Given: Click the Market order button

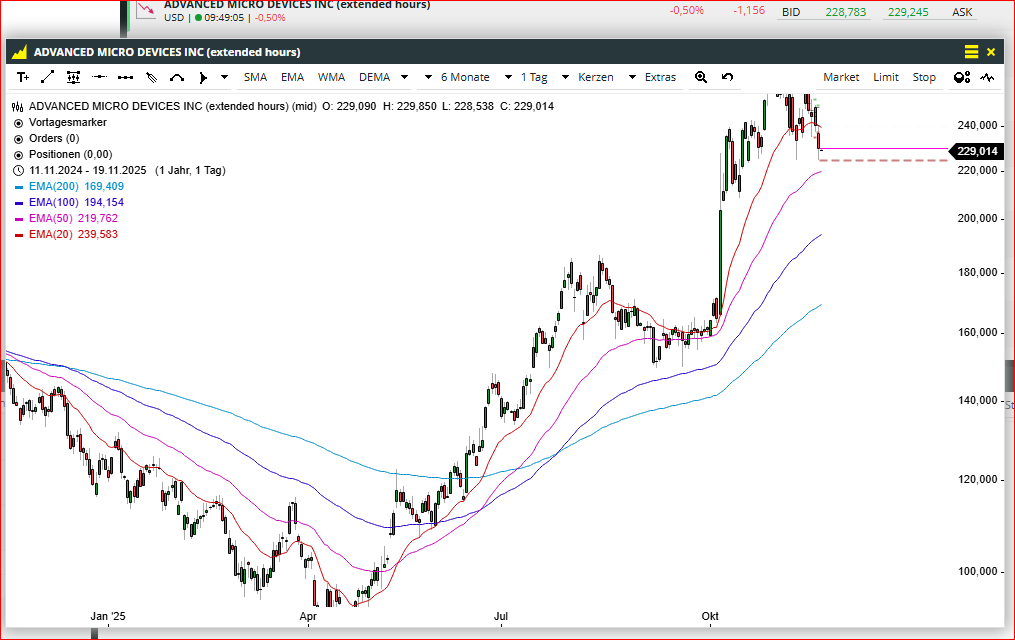Looking at the screenshot, I should pos(840,77).
